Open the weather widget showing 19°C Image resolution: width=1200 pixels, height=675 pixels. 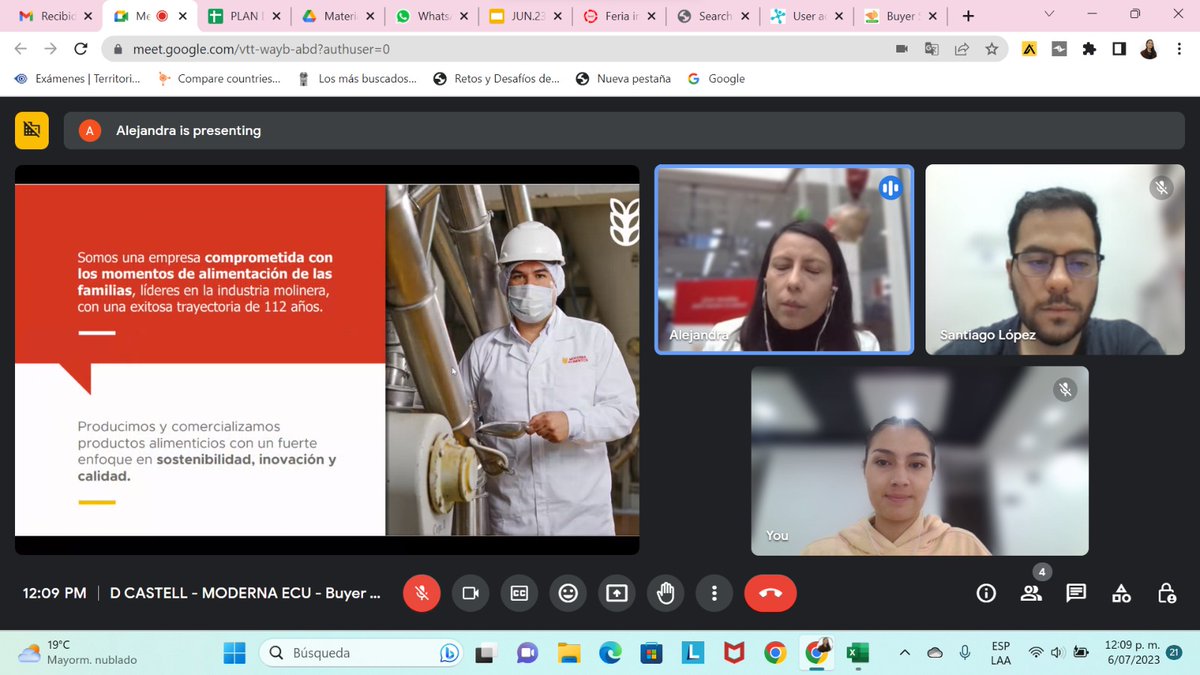tap(77, 653)
